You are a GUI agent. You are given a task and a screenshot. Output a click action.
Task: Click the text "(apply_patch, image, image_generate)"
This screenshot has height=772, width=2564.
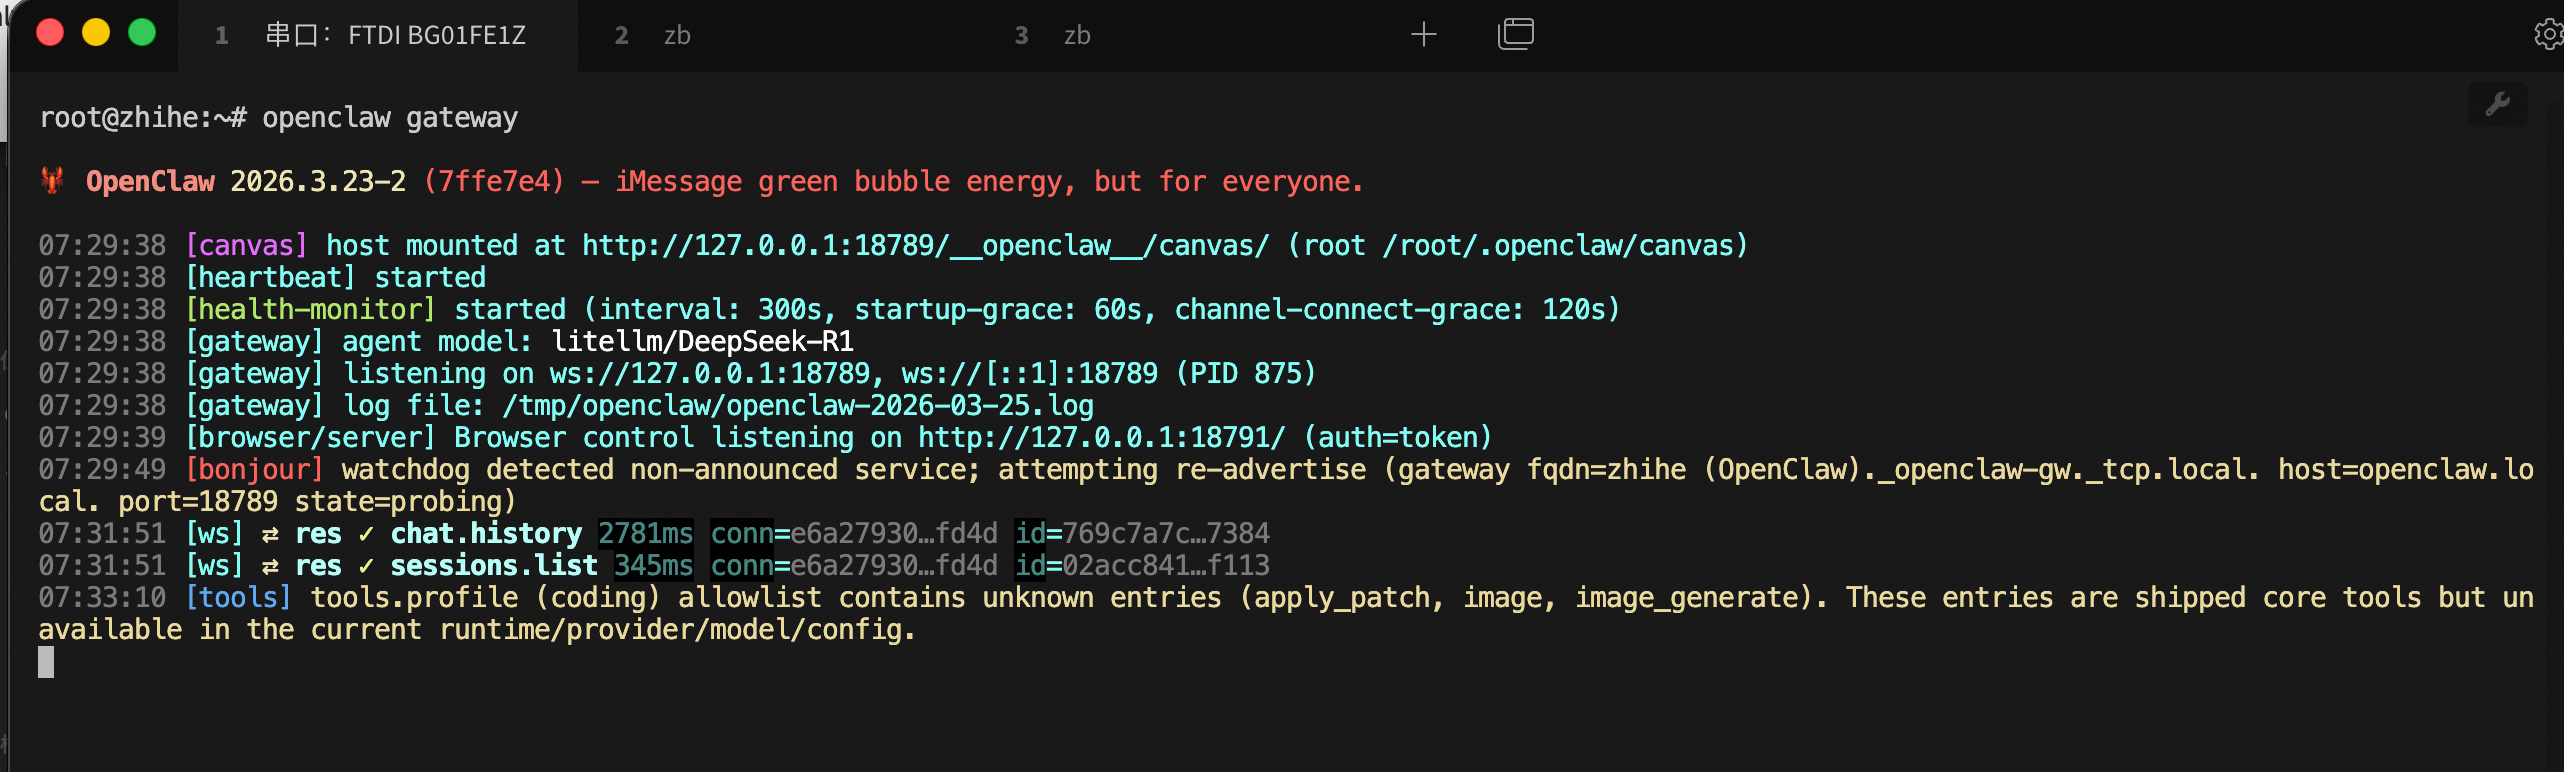pyautogui.click(x=1526, y=598)
